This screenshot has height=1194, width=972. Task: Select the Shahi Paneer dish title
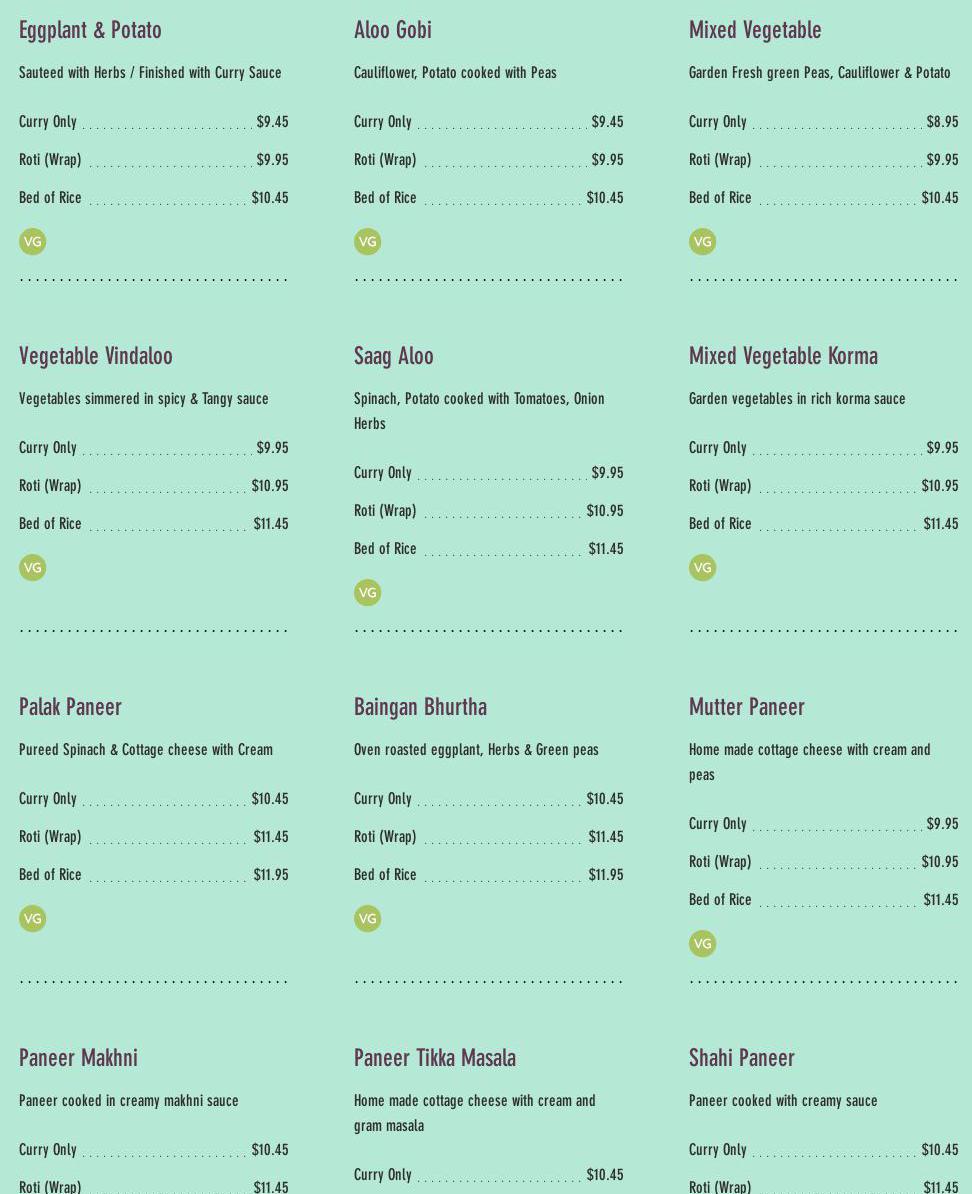[x=742, y=1057]
